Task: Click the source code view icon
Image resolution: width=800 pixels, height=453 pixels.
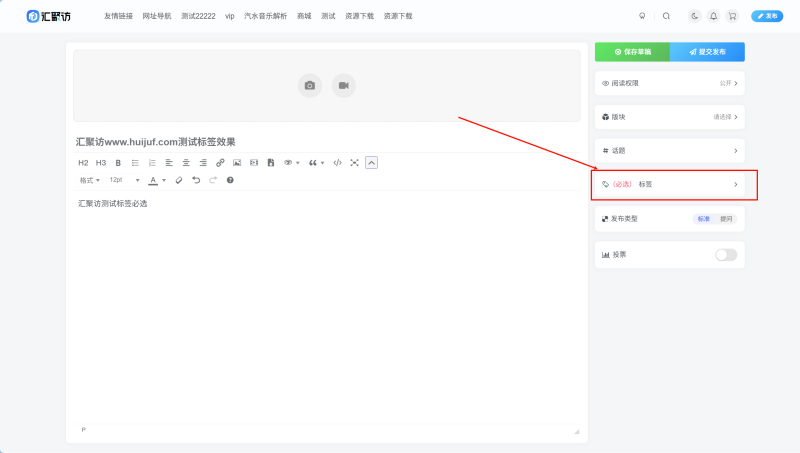Action: pyautogui.click(x=337, y=163)
